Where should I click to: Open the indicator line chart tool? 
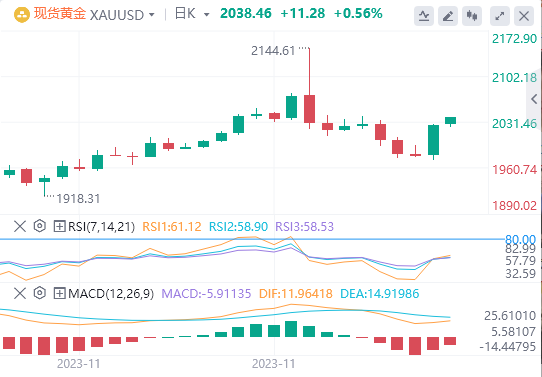(424, 16)
